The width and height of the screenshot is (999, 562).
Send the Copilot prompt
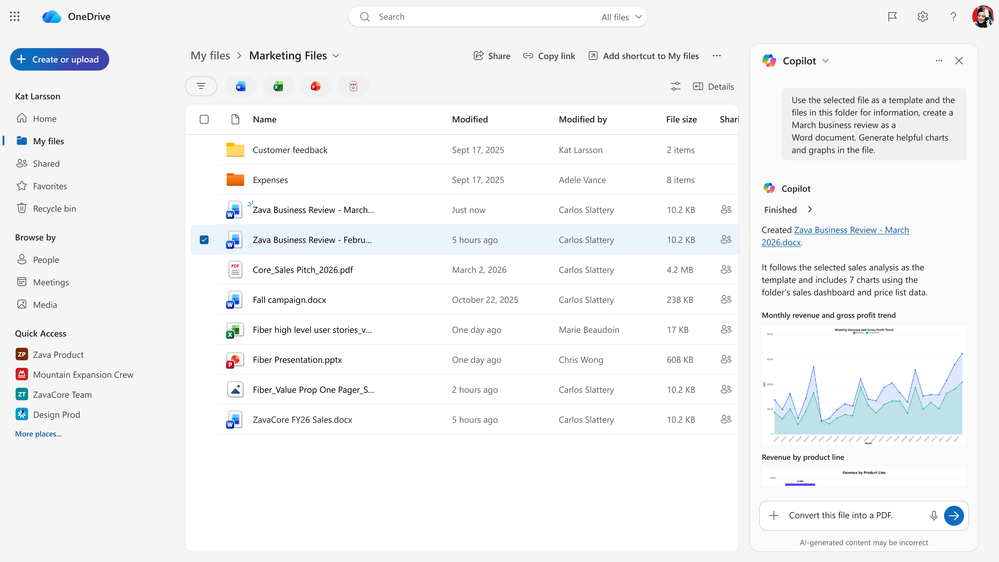coord(954,515)
